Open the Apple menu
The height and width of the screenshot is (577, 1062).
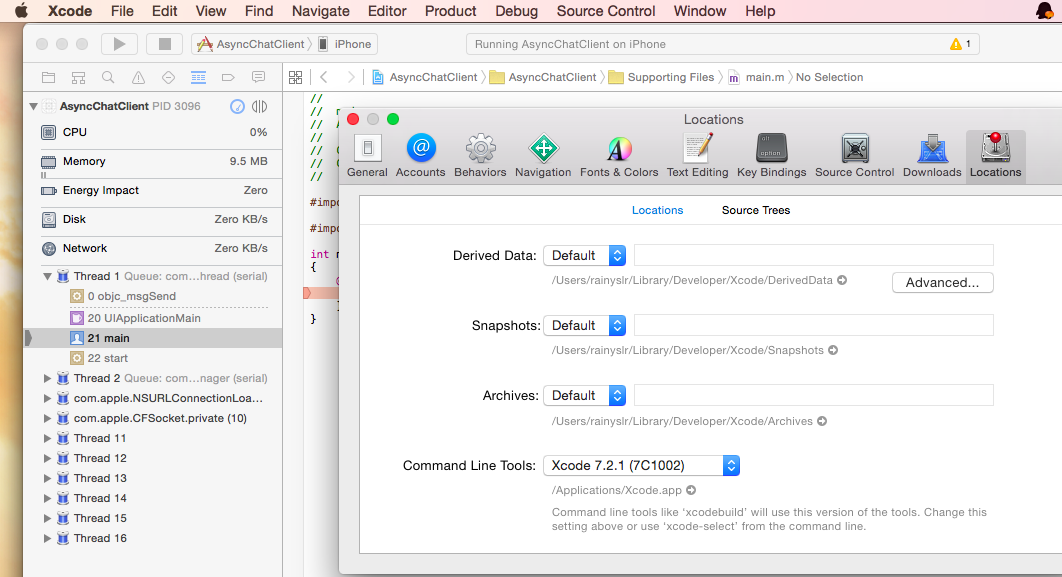pos(22,11)
